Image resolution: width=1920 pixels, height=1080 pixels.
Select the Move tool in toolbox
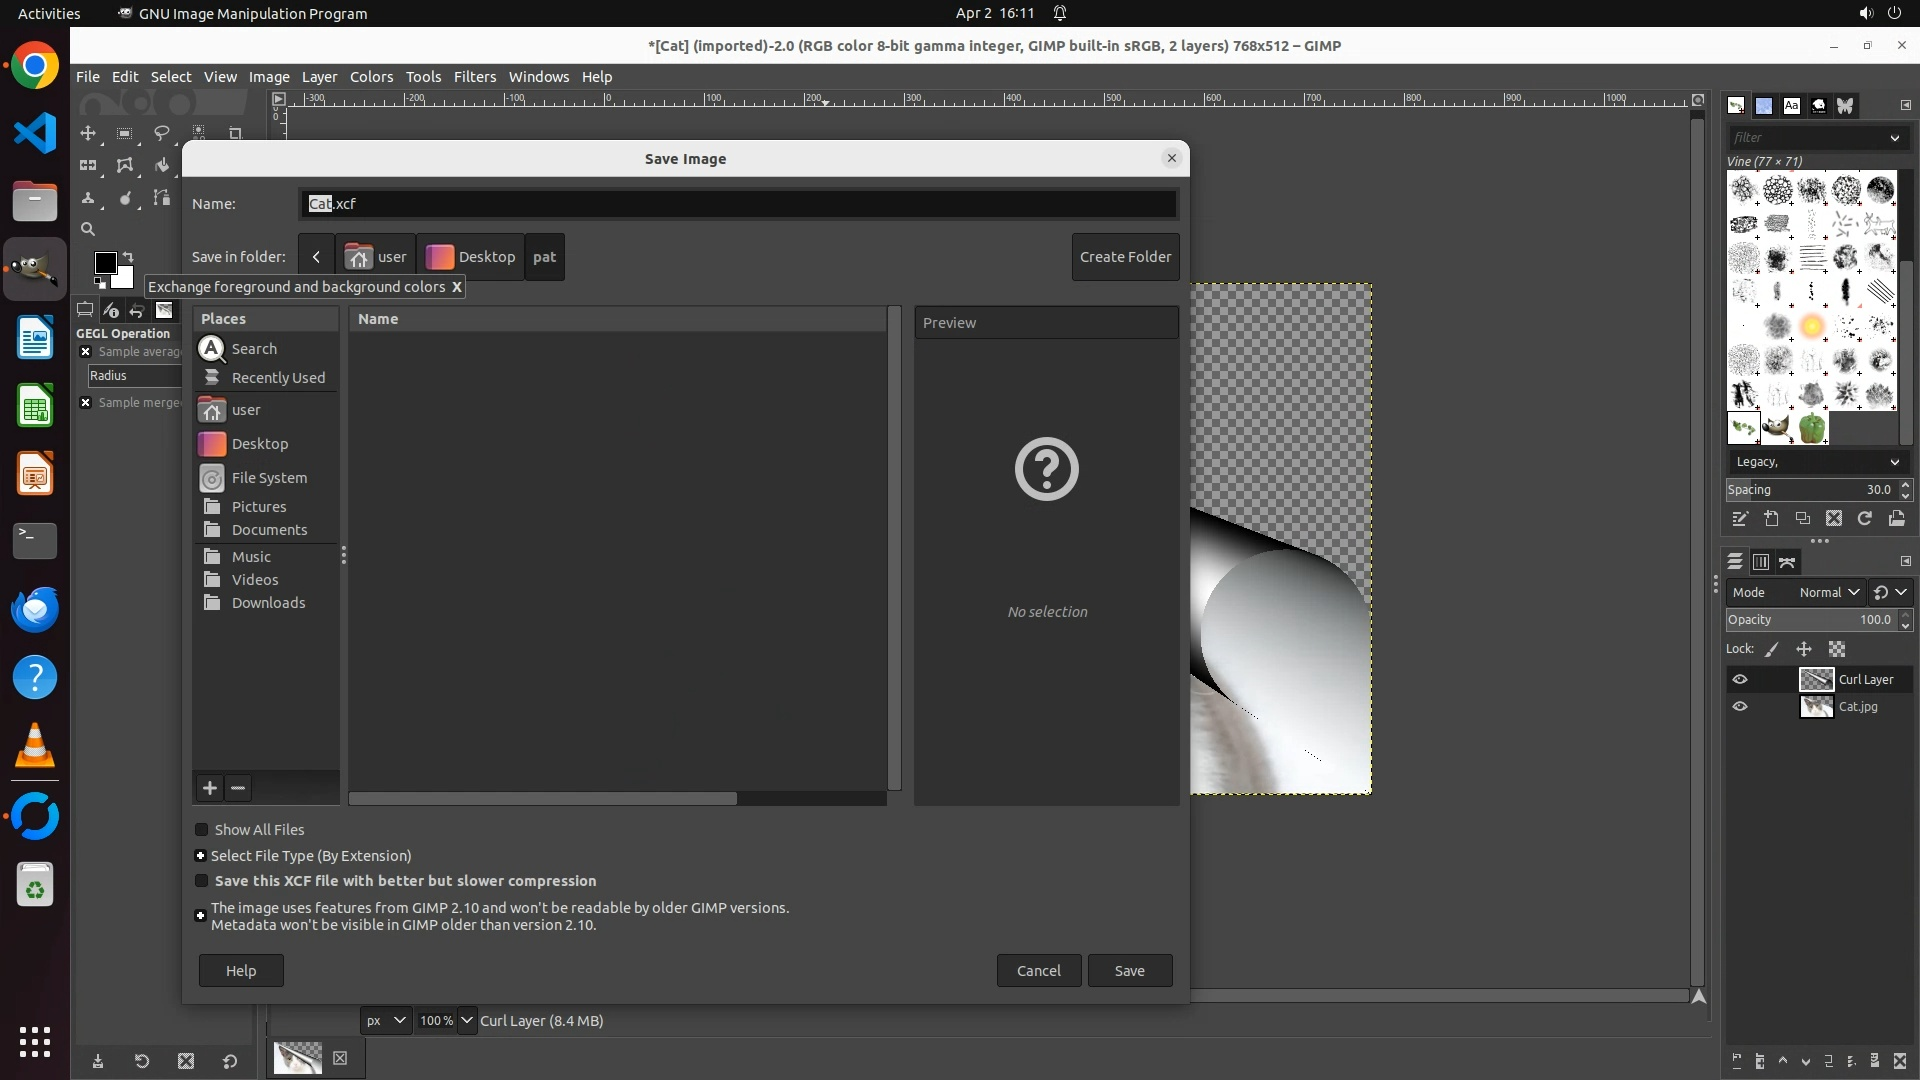click(x=88, y=133)
